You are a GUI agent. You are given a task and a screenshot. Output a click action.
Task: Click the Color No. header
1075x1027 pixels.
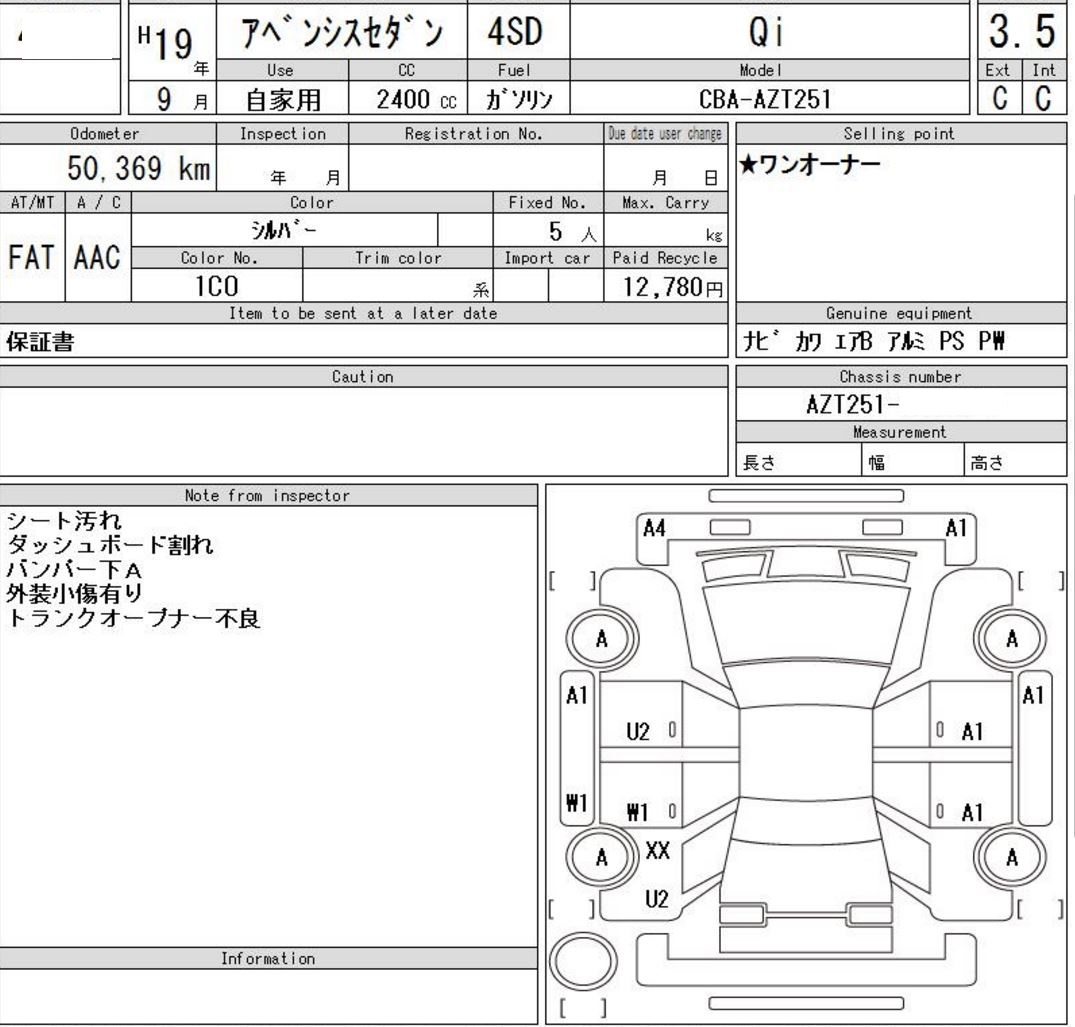219,258
